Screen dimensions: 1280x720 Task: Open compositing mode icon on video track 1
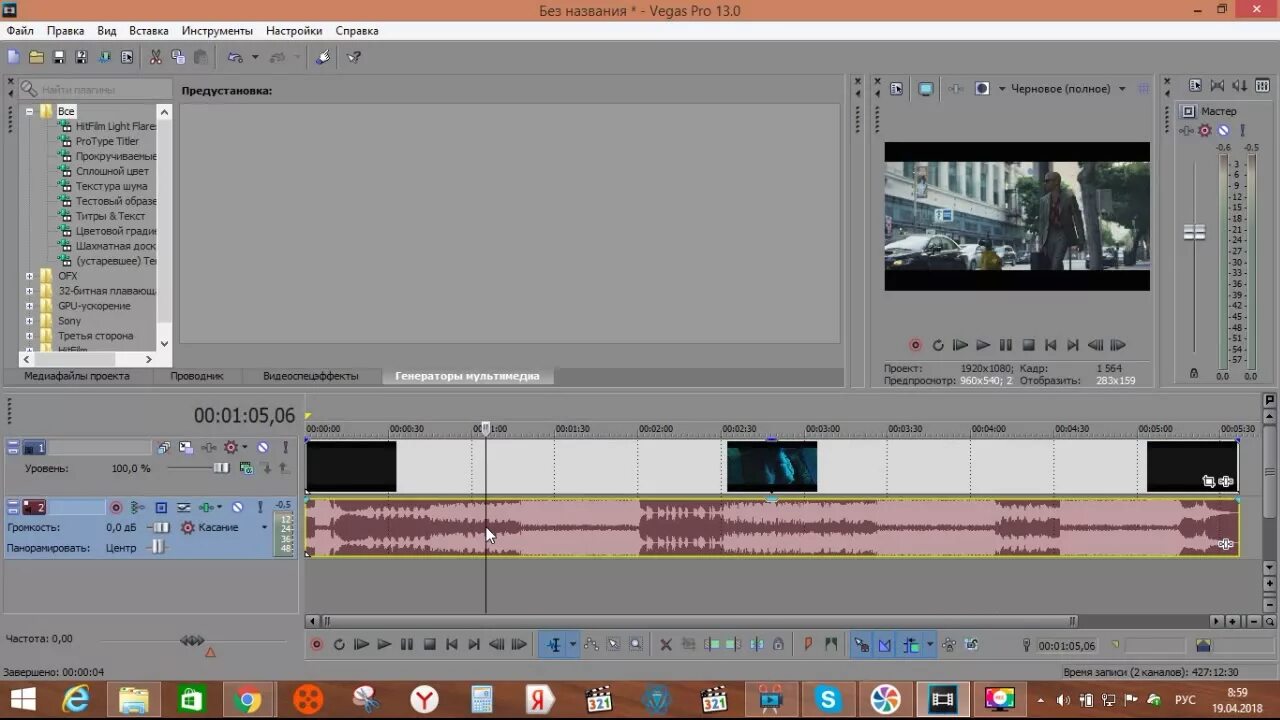pyautogui.click(x=245, y=469)
